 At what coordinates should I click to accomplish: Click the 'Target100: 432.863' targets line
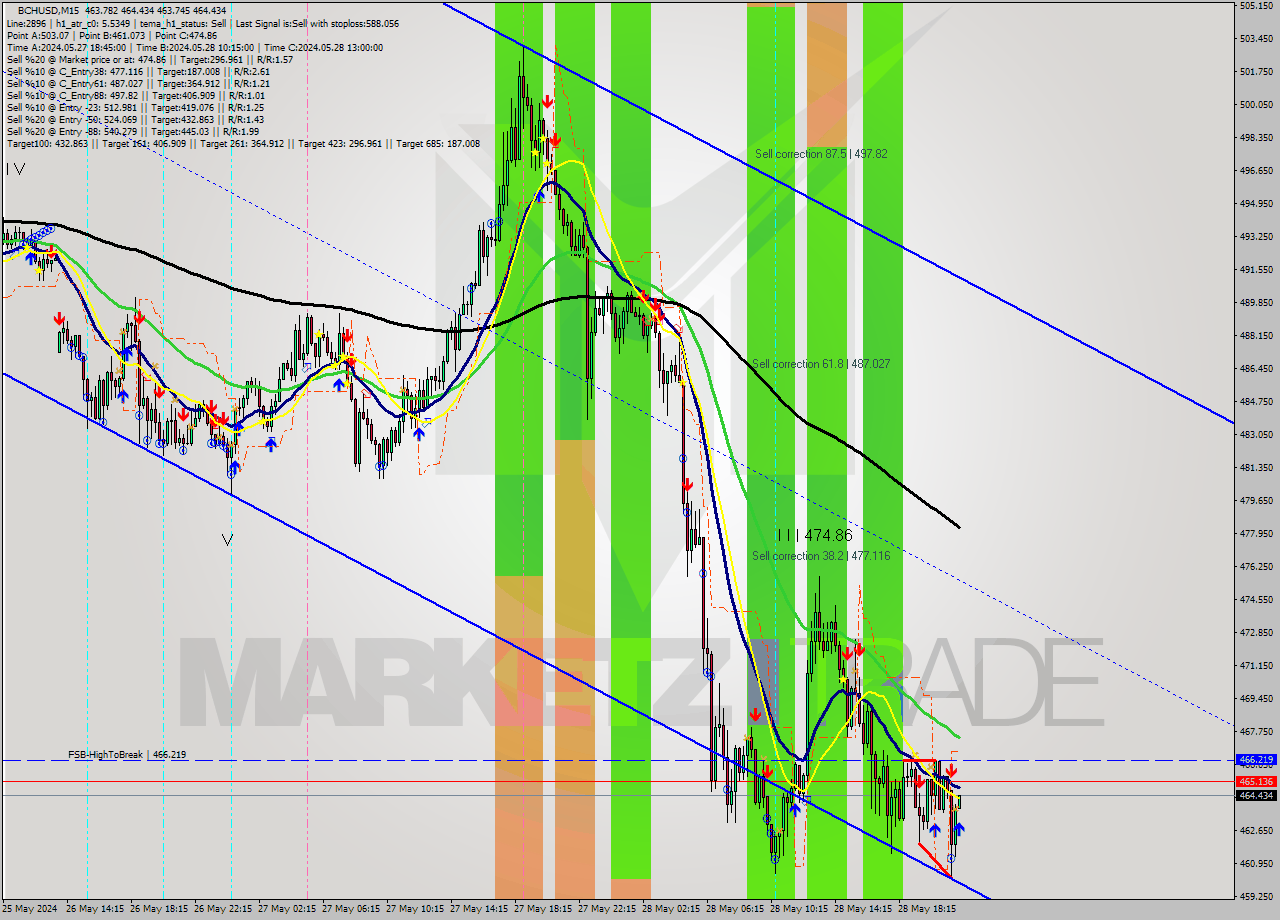tap(243, 143)
